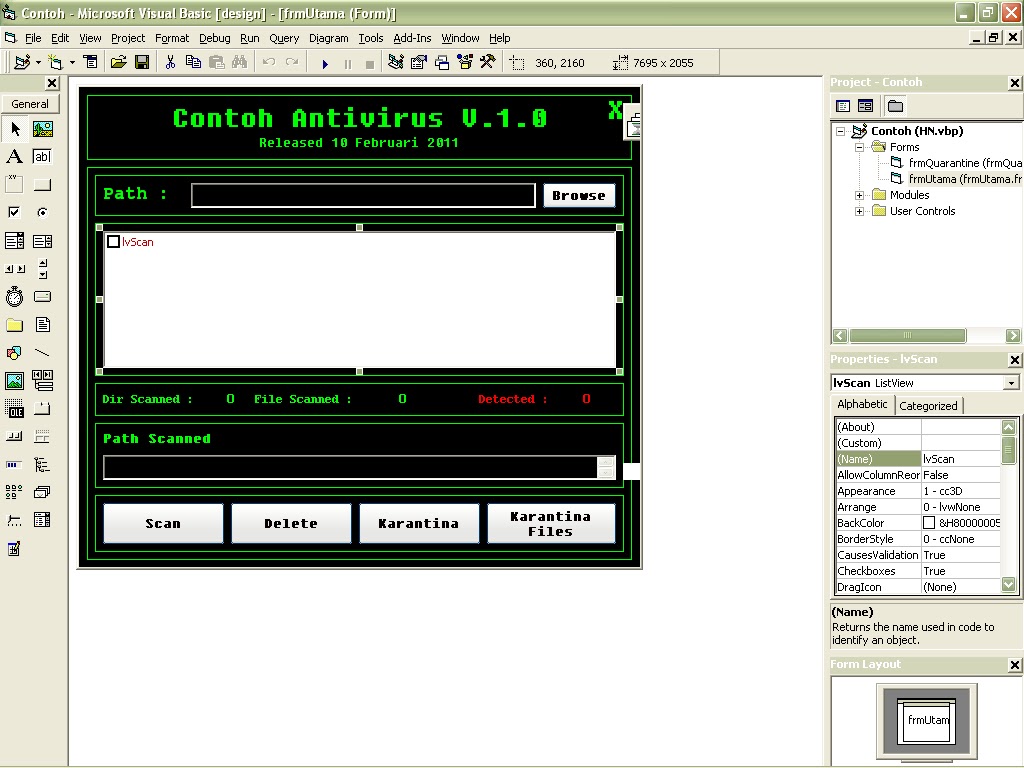Click the BackColor color swatch
This screenshot has height=768, width=1024.
(929, 523)
